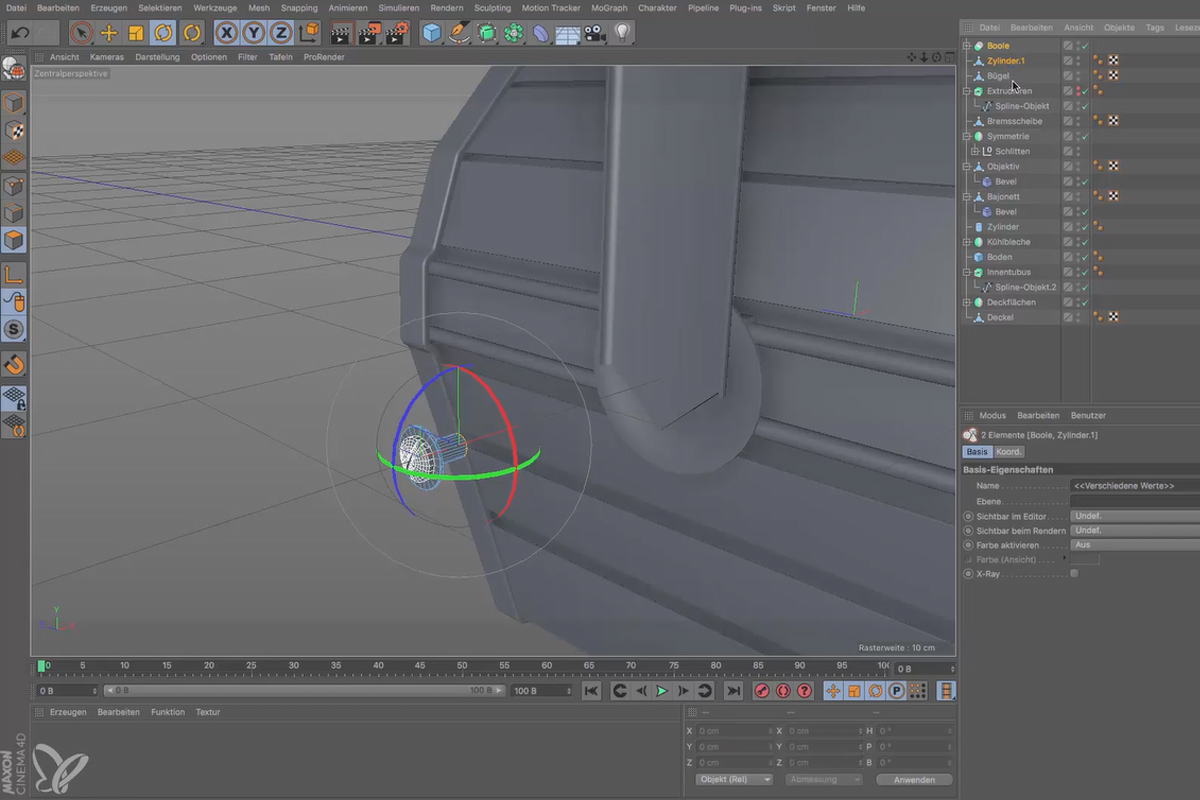Viewport: 1200px width, 800px height.
Task: Click the Enable Snap S icon
Action: [13, 329]
